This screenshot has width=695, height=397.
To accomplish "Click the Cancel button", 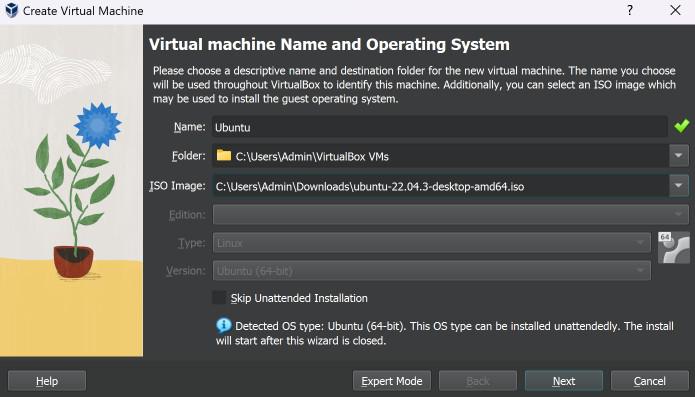I will (650, 381).
